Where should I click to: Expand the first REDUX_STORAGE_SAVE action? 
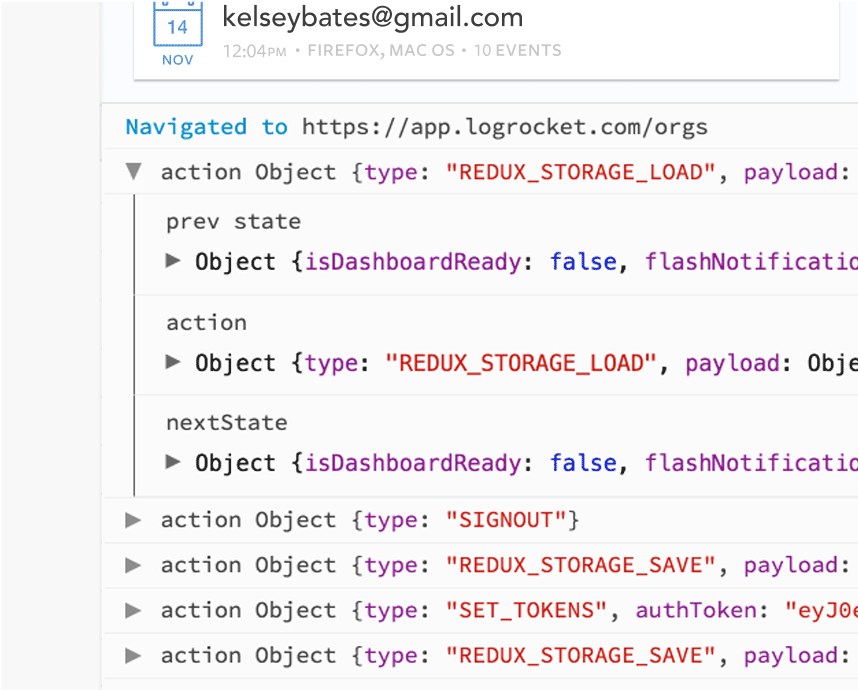click(x=133, y=565)
